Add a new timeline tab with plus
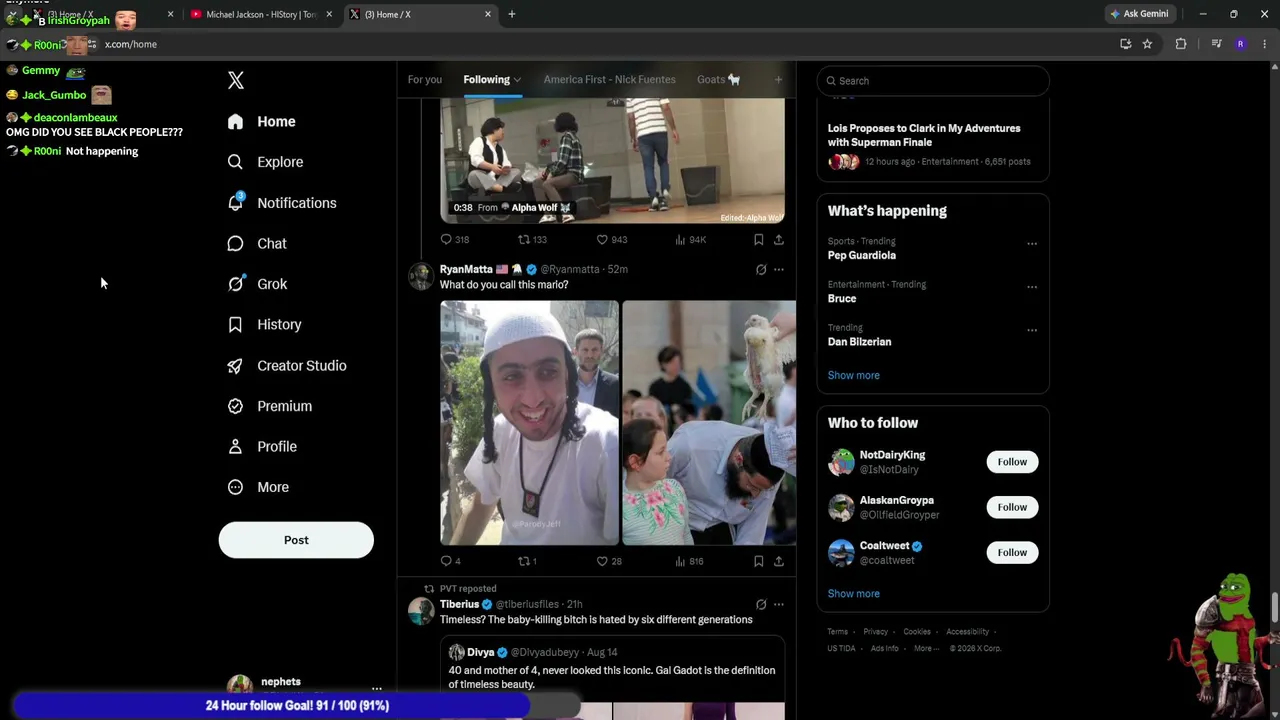 778,80
